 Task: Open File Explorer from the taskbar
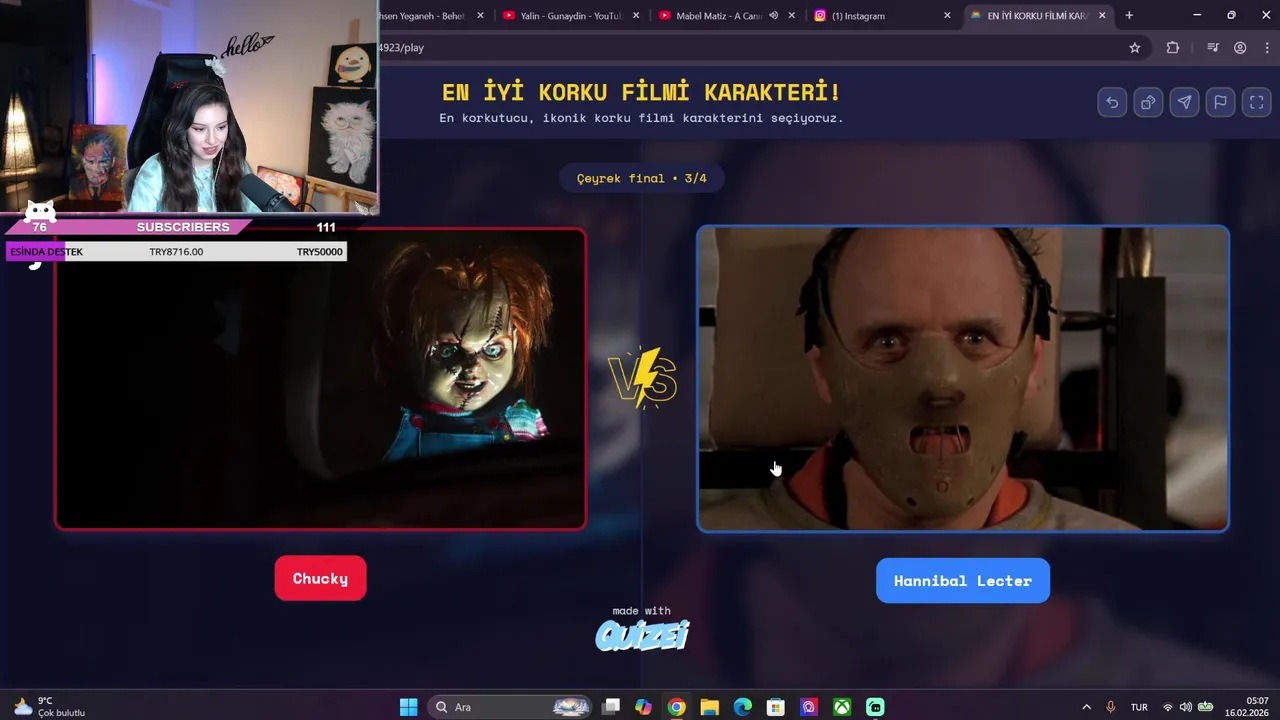tap(709, 707)
